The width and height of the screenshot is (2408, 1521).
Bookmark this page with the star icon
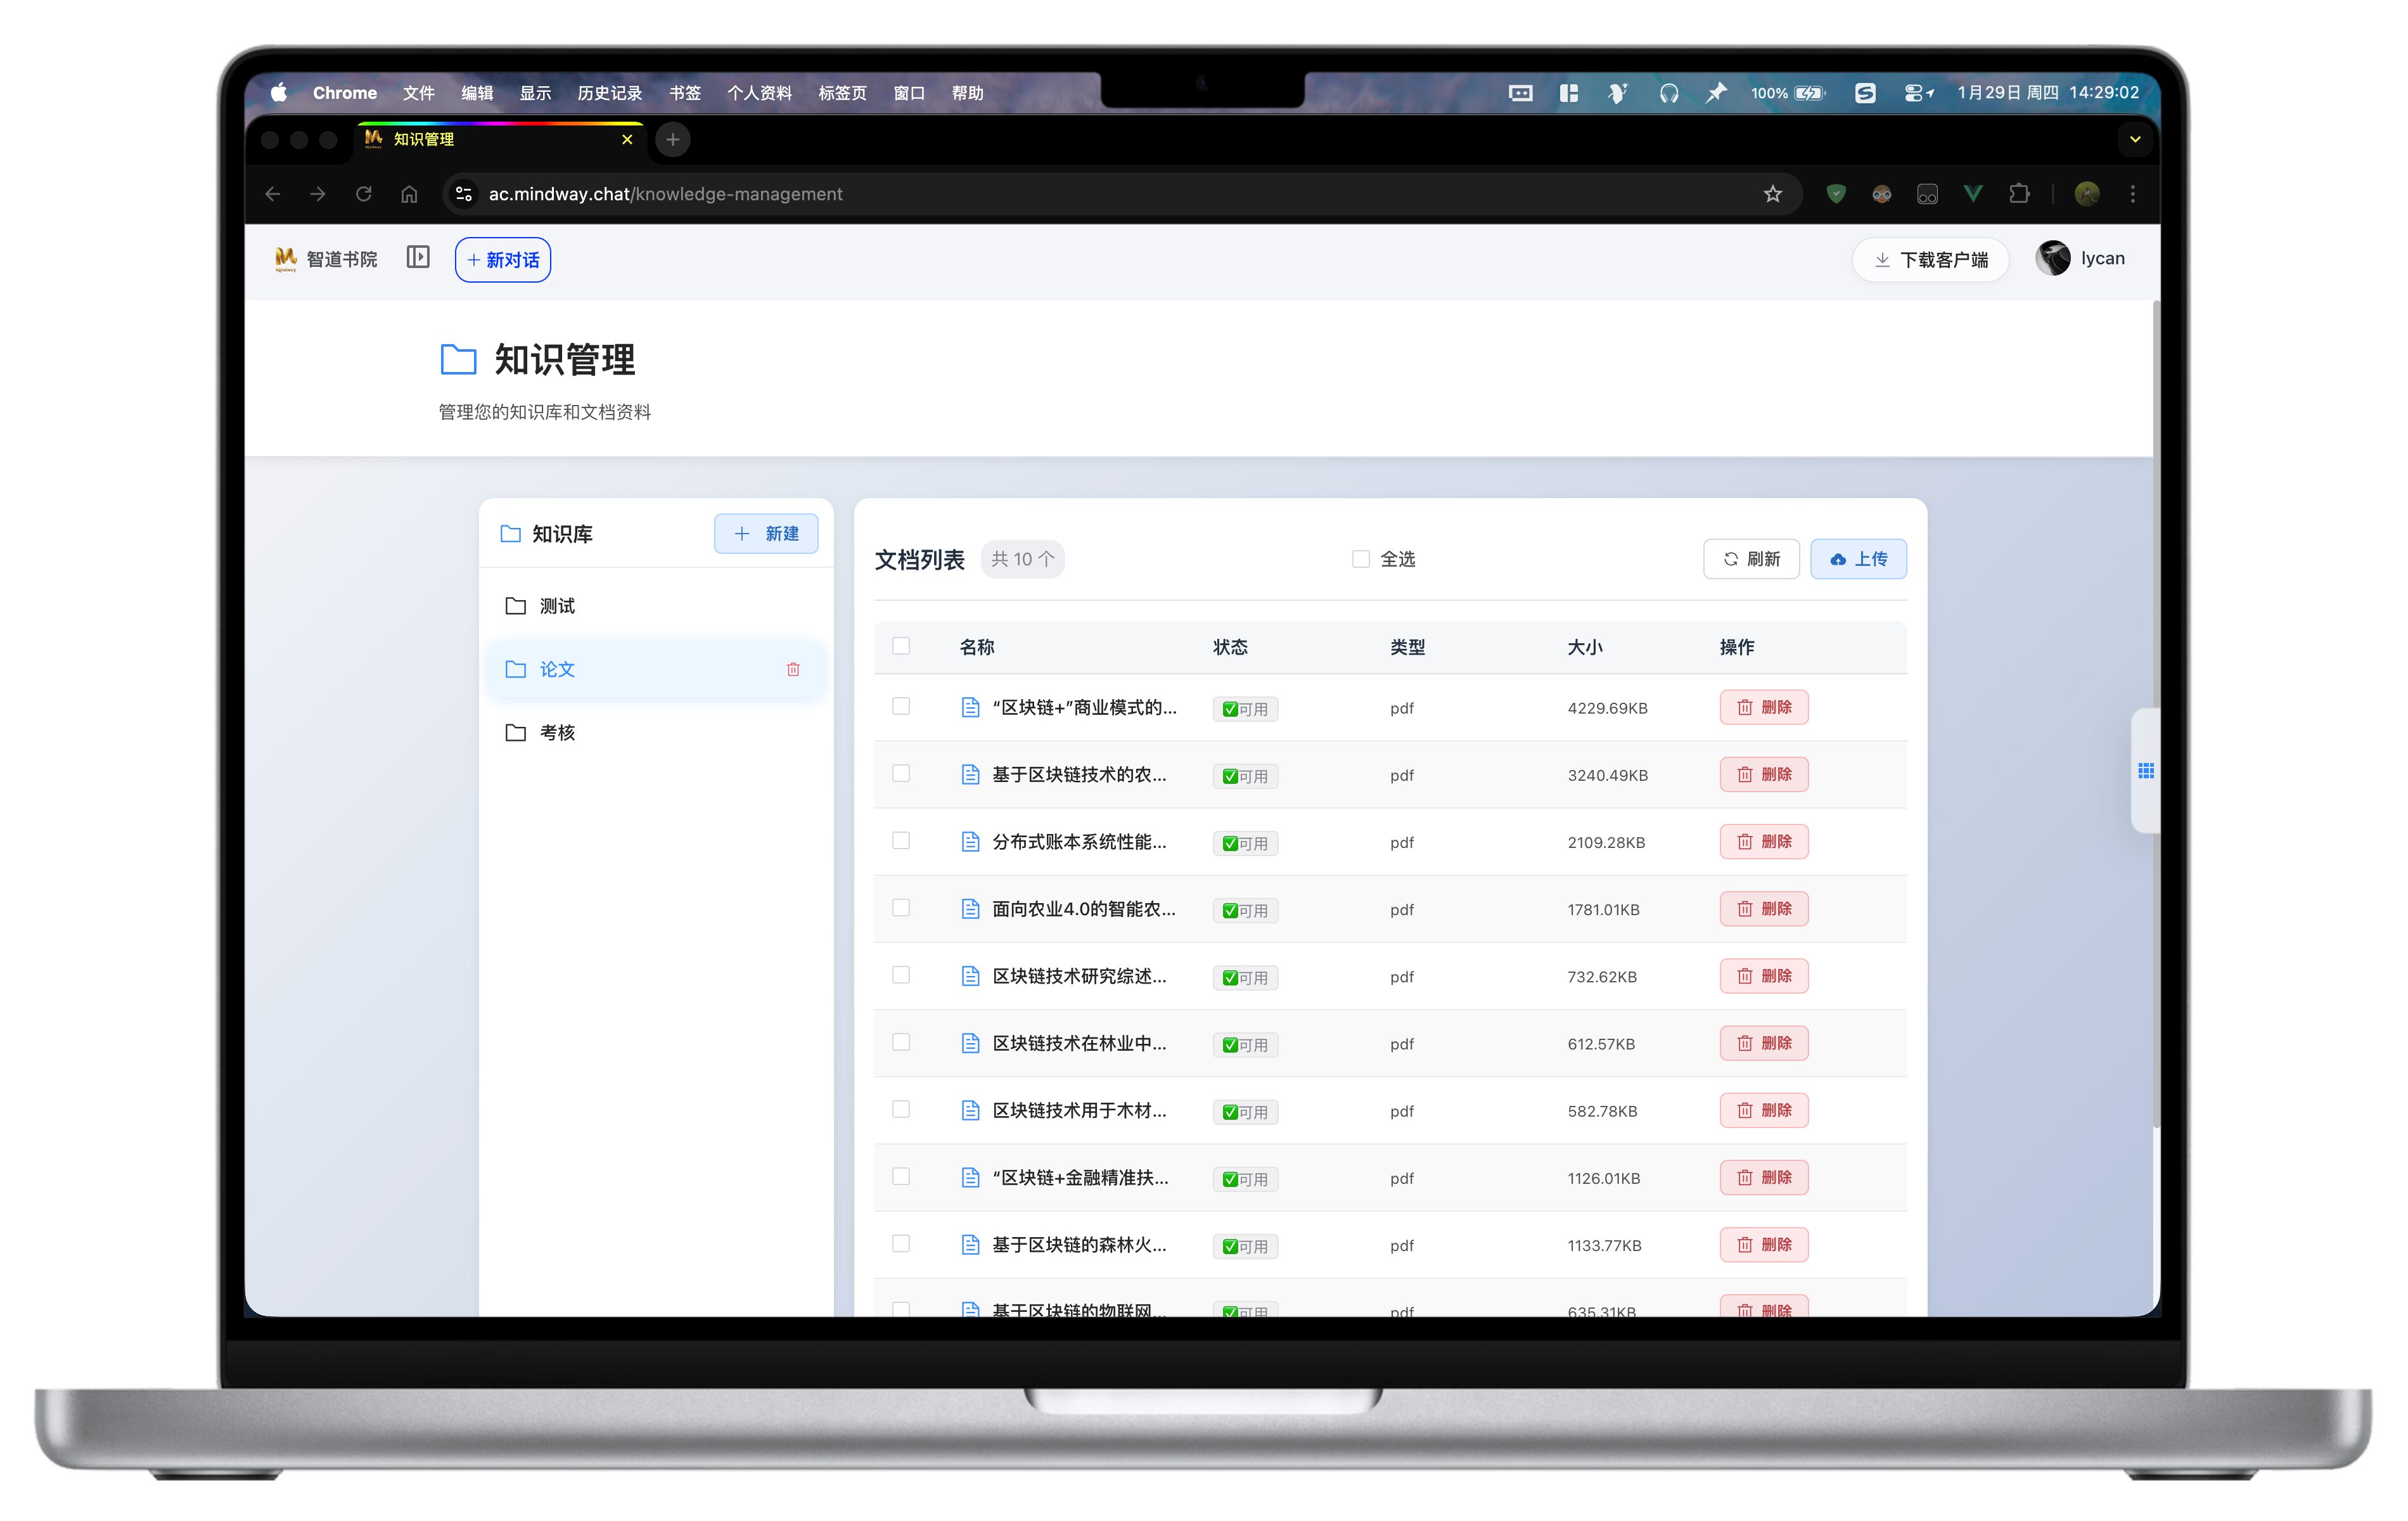[1772, 194]
